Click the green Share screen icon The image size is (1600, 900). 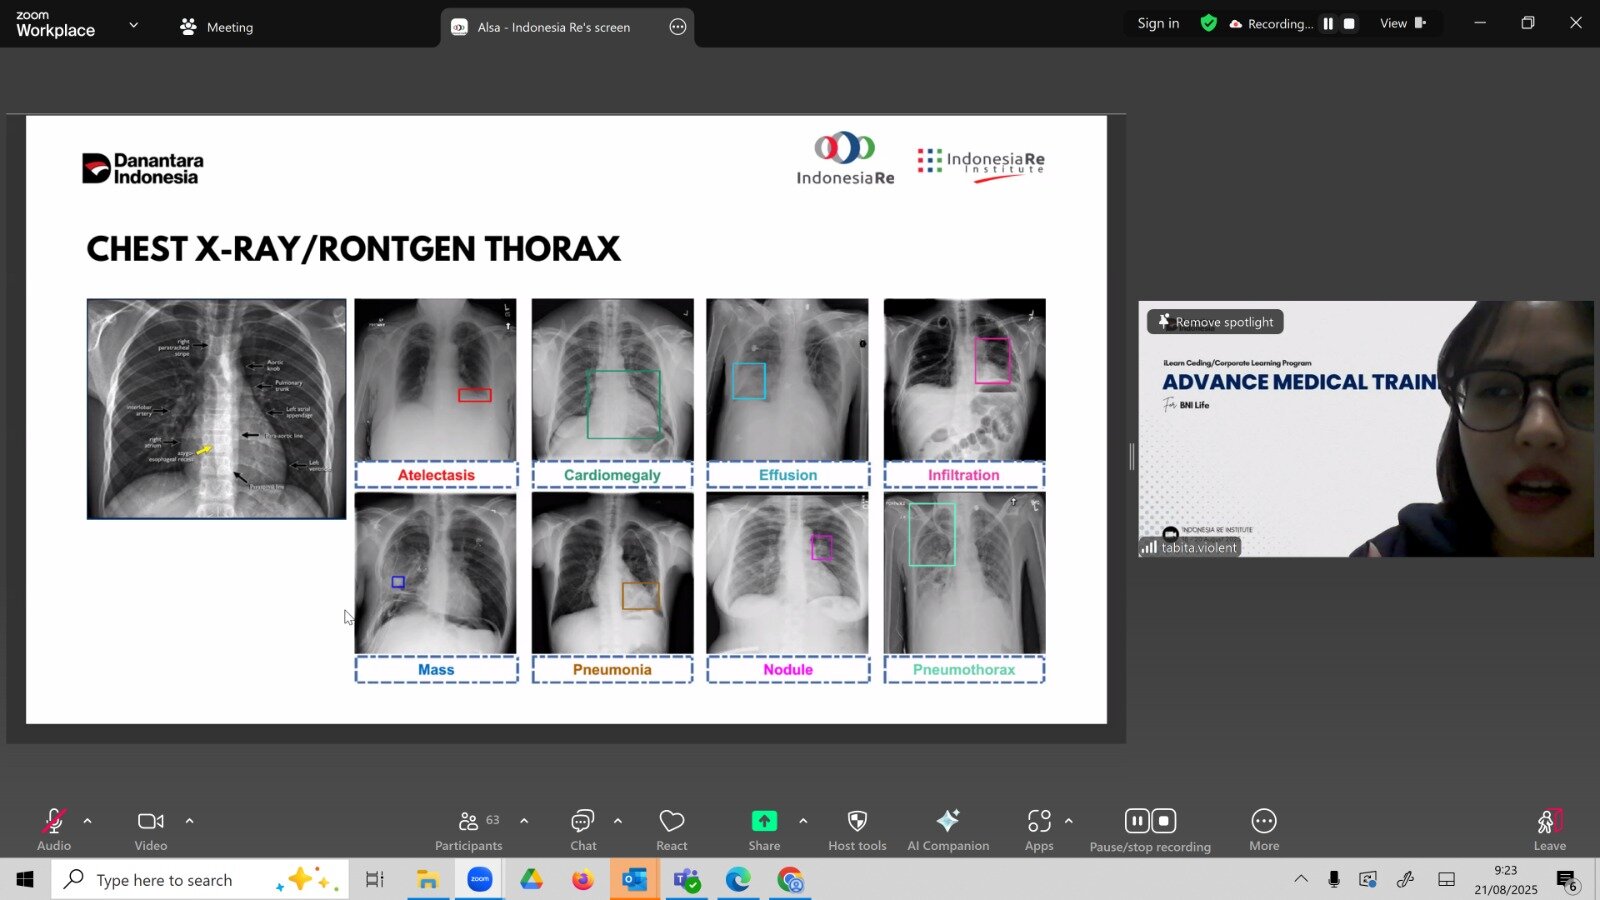coord(764,821)
